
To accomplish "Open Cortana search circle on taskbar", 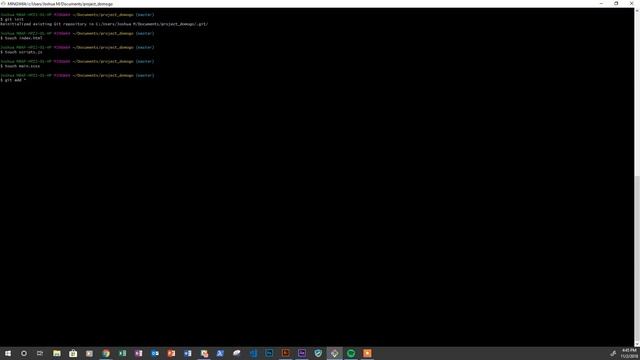I will coord(24,353).
